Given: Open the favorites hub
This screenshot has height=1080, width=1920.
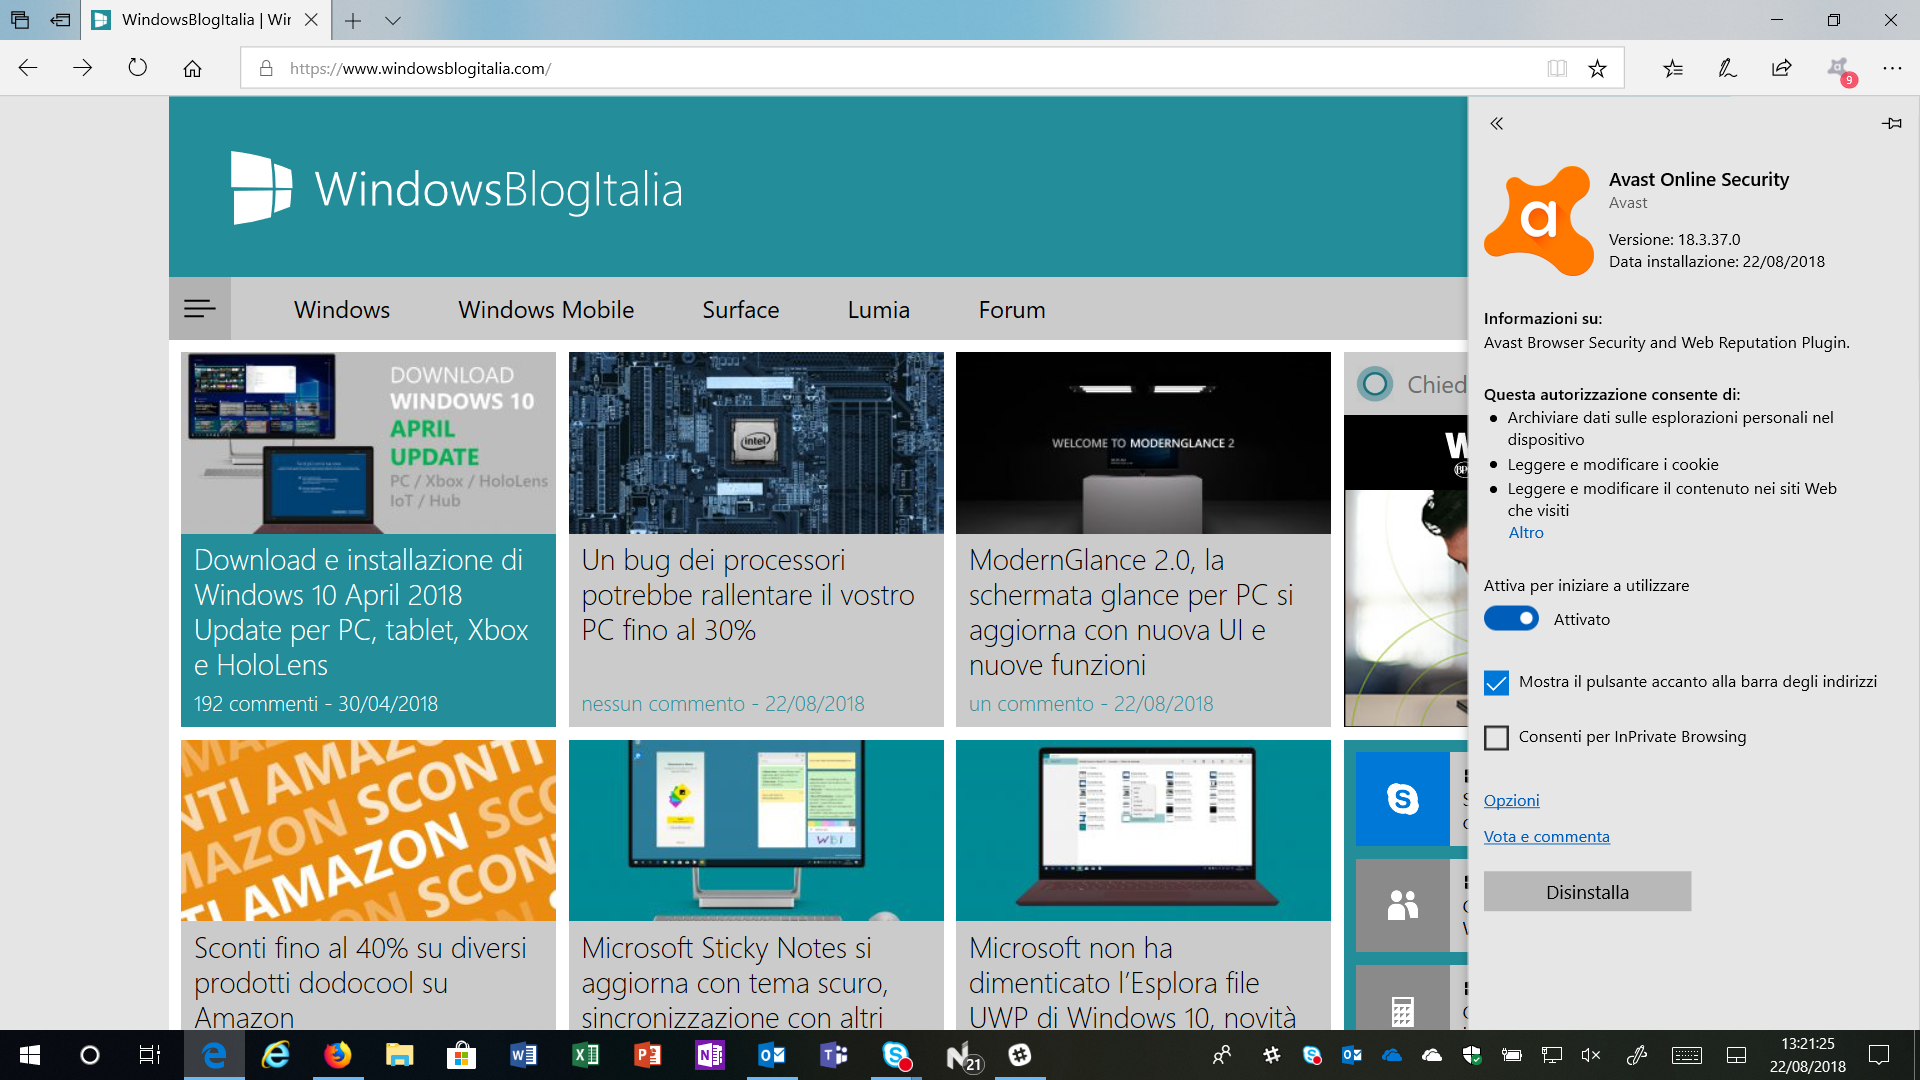Looking at the screenshot, I should point(1673,68).
